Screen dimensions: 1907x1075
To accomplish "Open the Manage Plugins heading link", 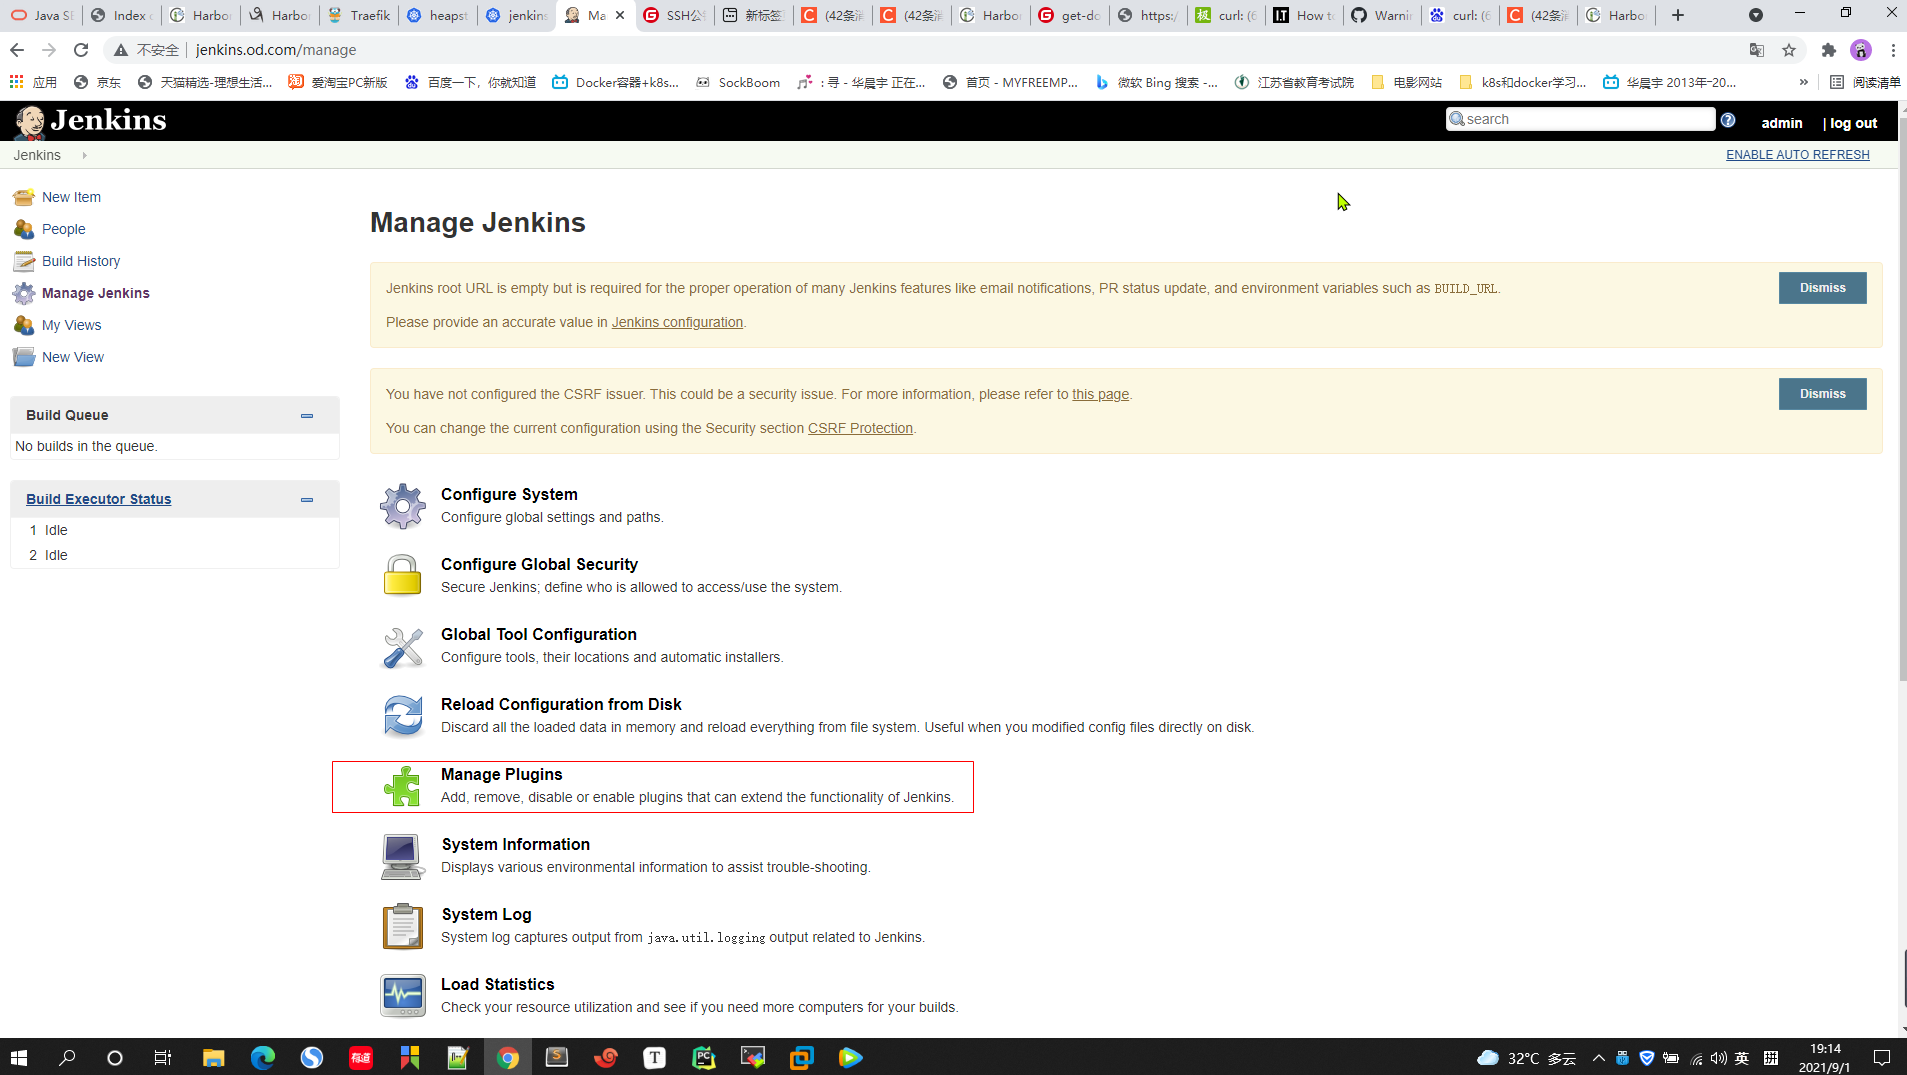I will point(501,774).
